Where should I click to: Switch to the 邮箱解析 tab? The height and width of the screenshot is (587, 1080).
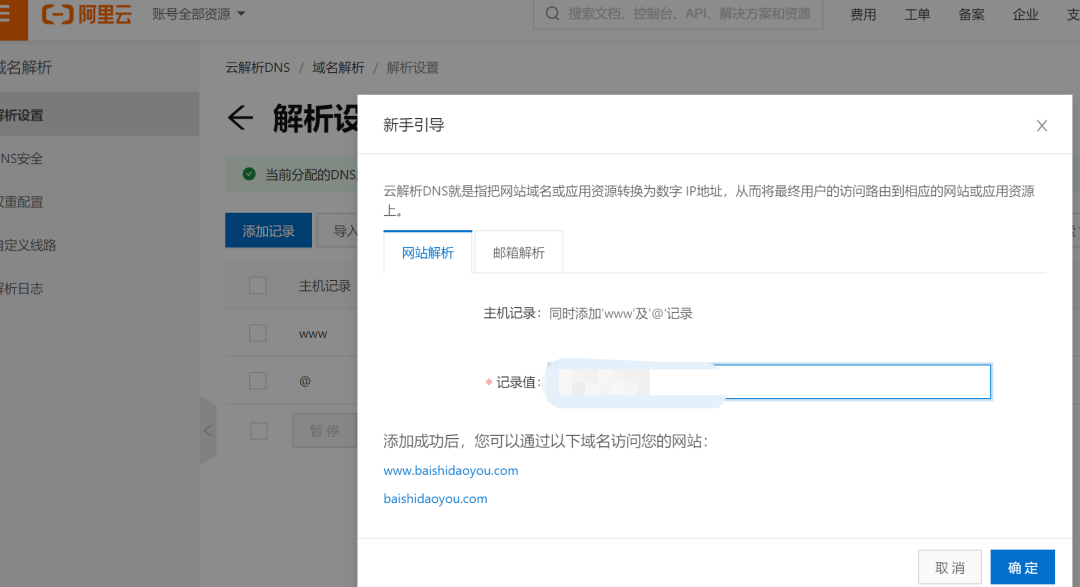pyautogui.click(x=518, y=251)
